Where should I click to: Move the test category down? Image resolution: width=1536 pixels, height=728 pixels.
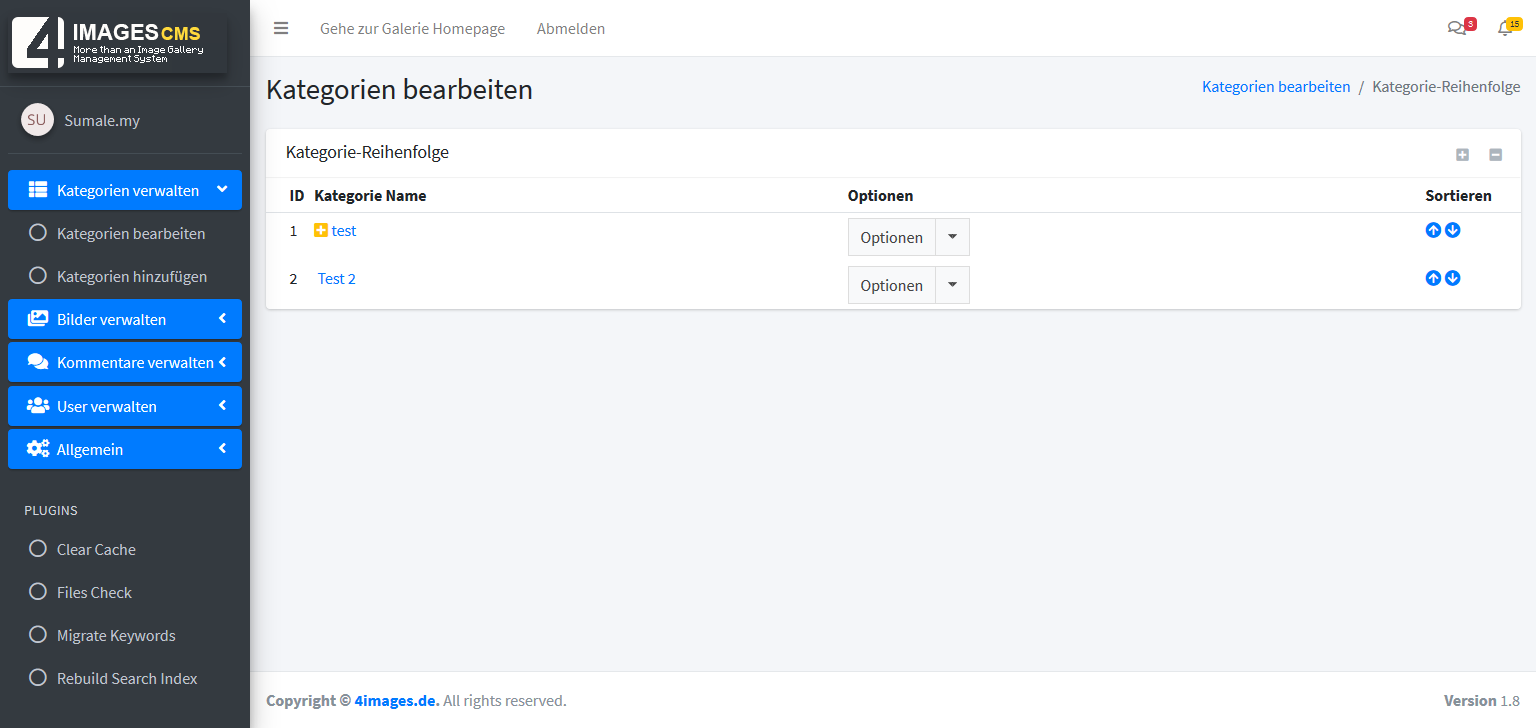pyautogui.click(x=1453, y=230)
